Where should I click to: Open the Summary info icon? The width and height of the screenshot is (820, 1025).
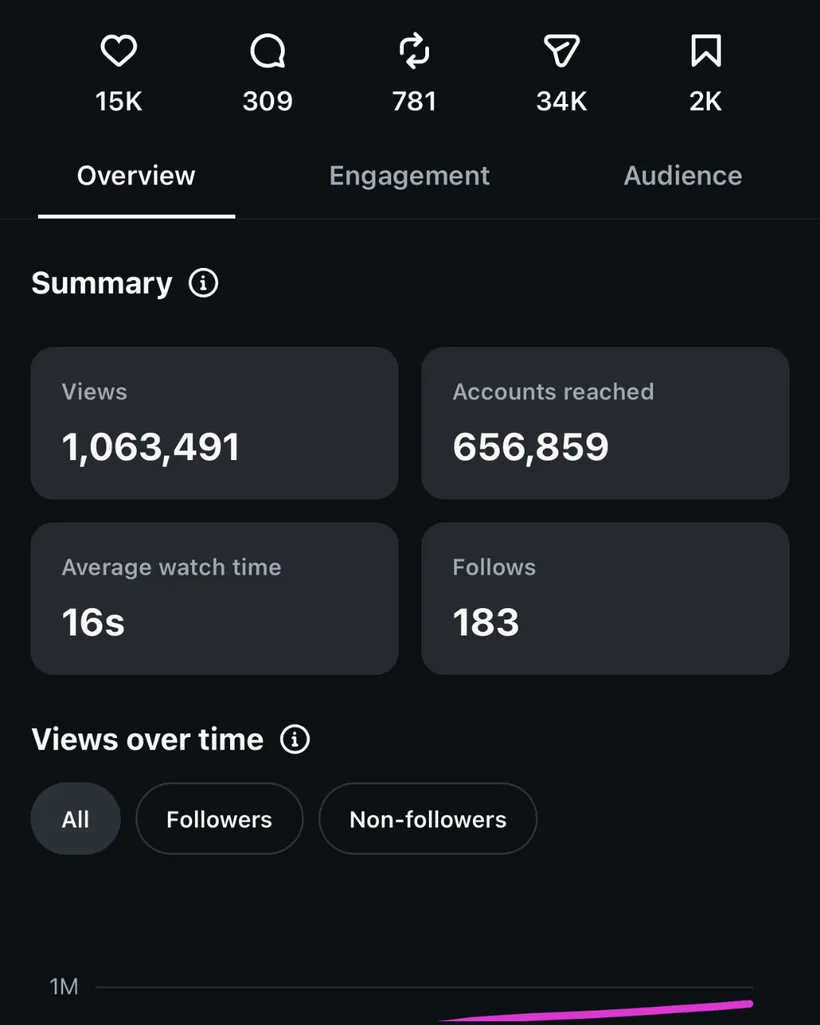click(x=203, y=283)
